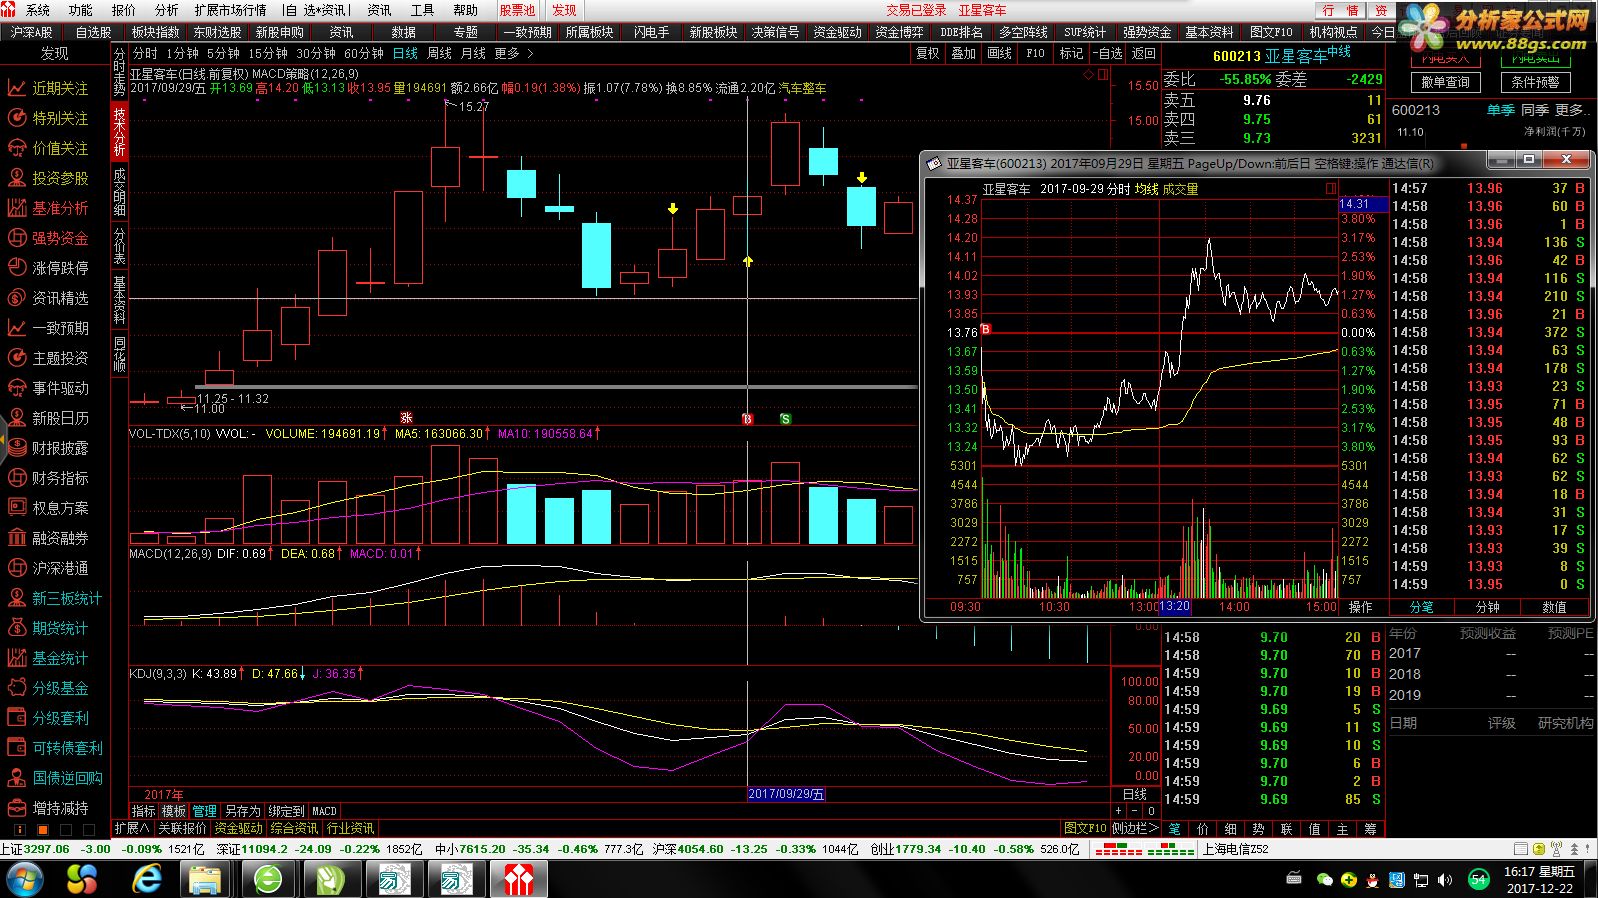Open 资讯精选 sidebar item
This screenshot has width=1598, height=898.
point(48,298)
